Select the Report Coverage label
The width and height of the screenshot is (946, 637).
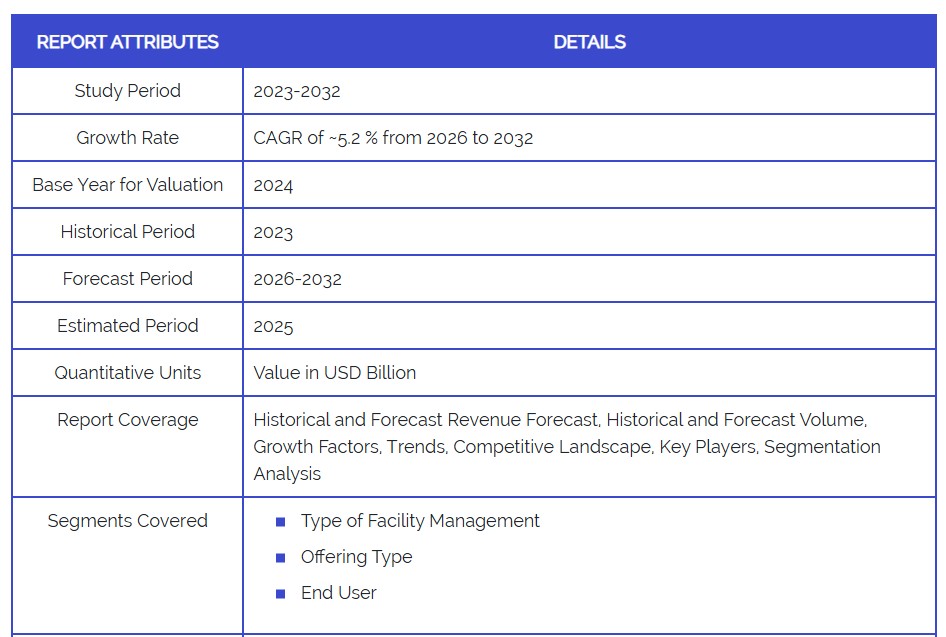pos(127,420)
